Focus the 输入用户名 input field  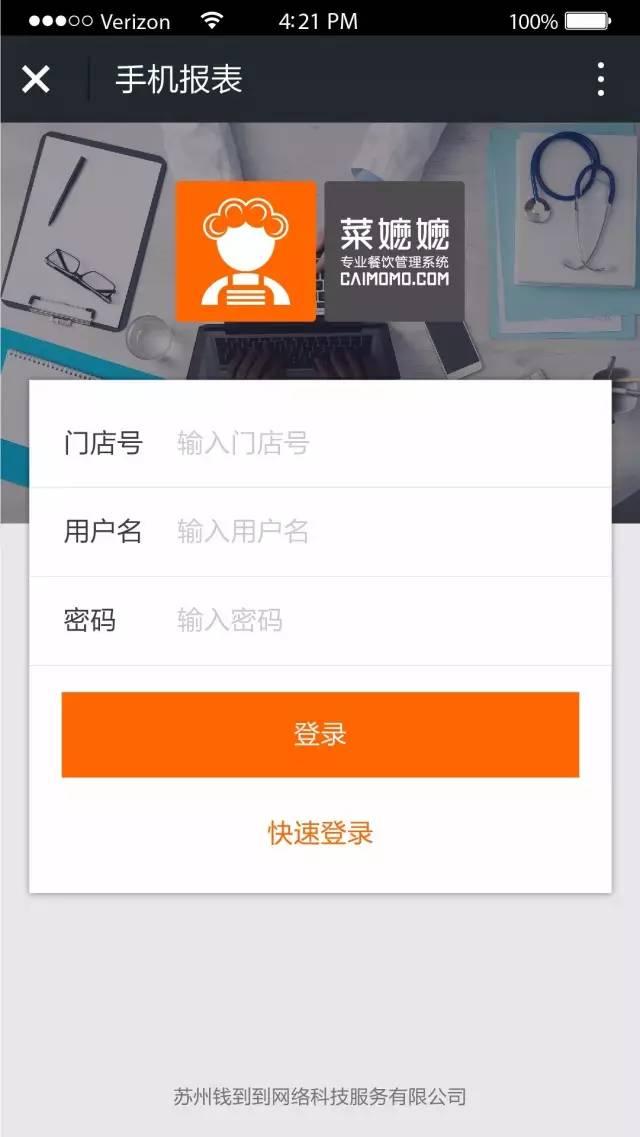tap(384, 532)
